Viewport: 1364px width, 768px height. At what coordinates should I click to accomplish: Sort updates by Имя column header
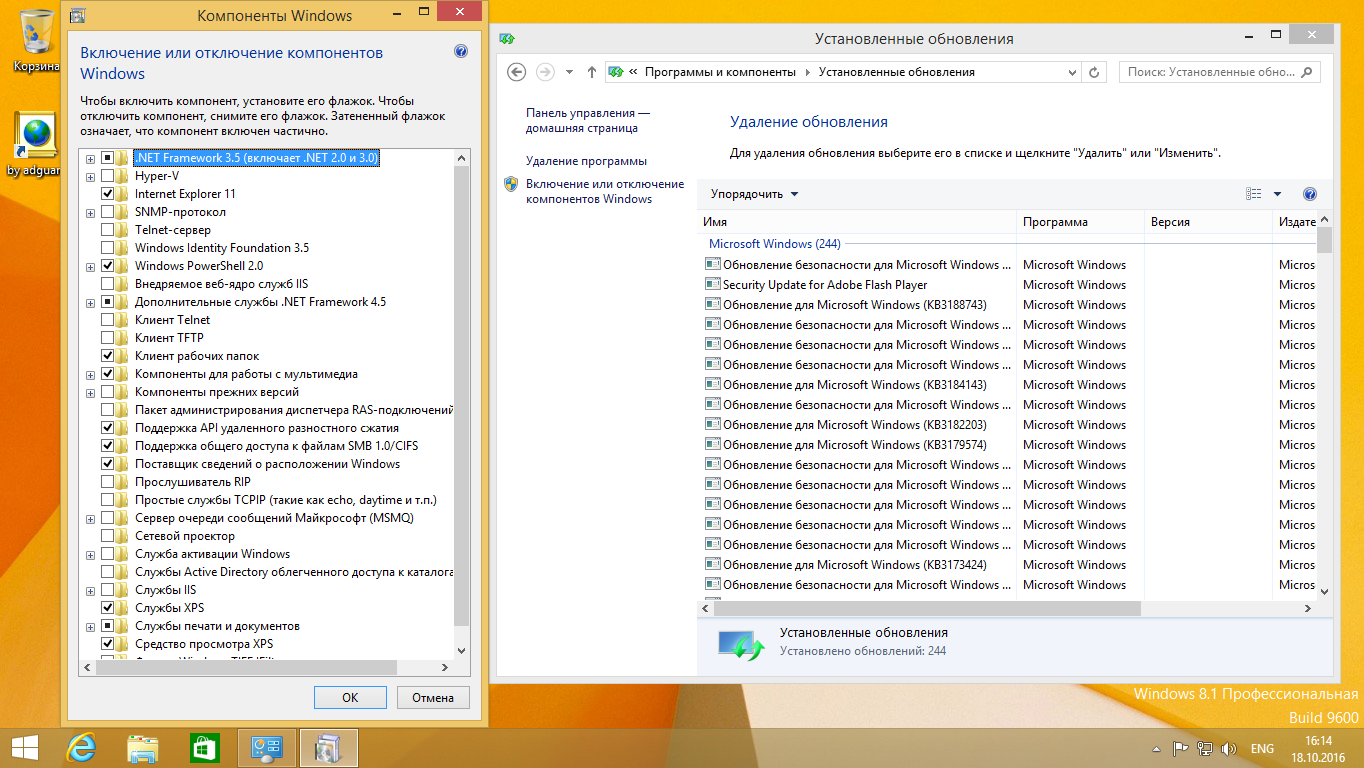[x=857, y=222]
